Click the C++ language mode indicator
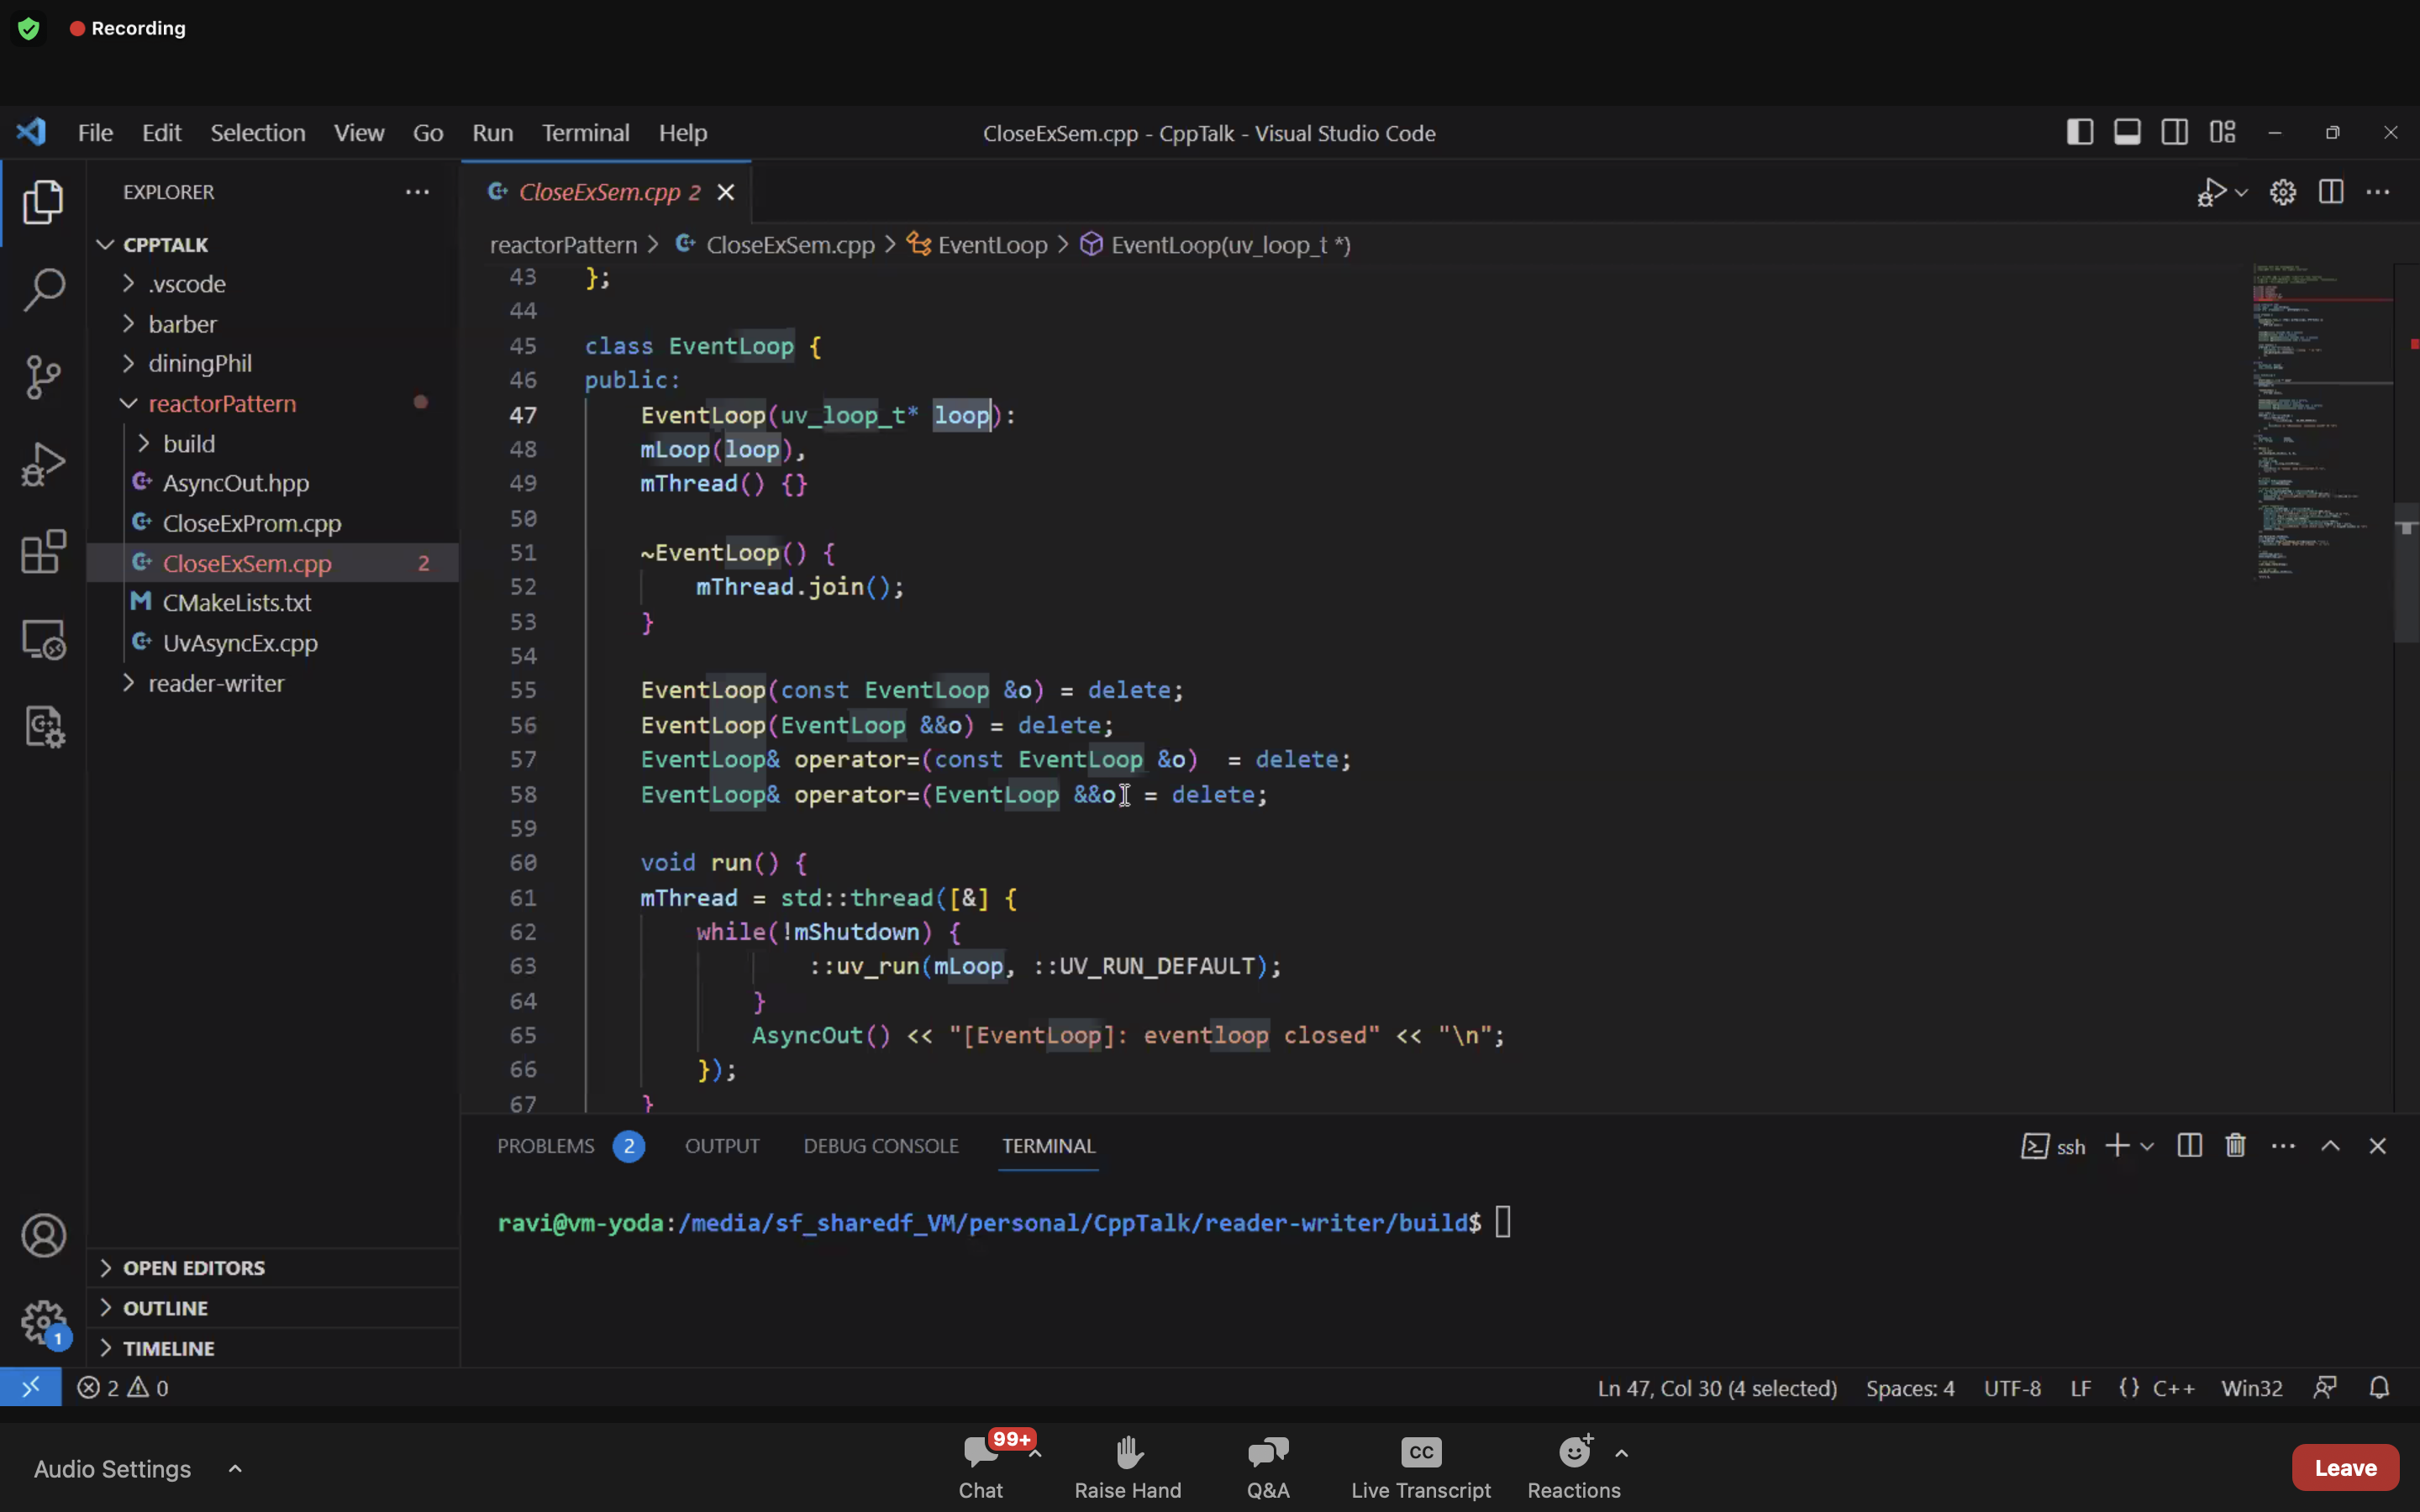This screenshot has width=2420, height=1512. 2173,1388
